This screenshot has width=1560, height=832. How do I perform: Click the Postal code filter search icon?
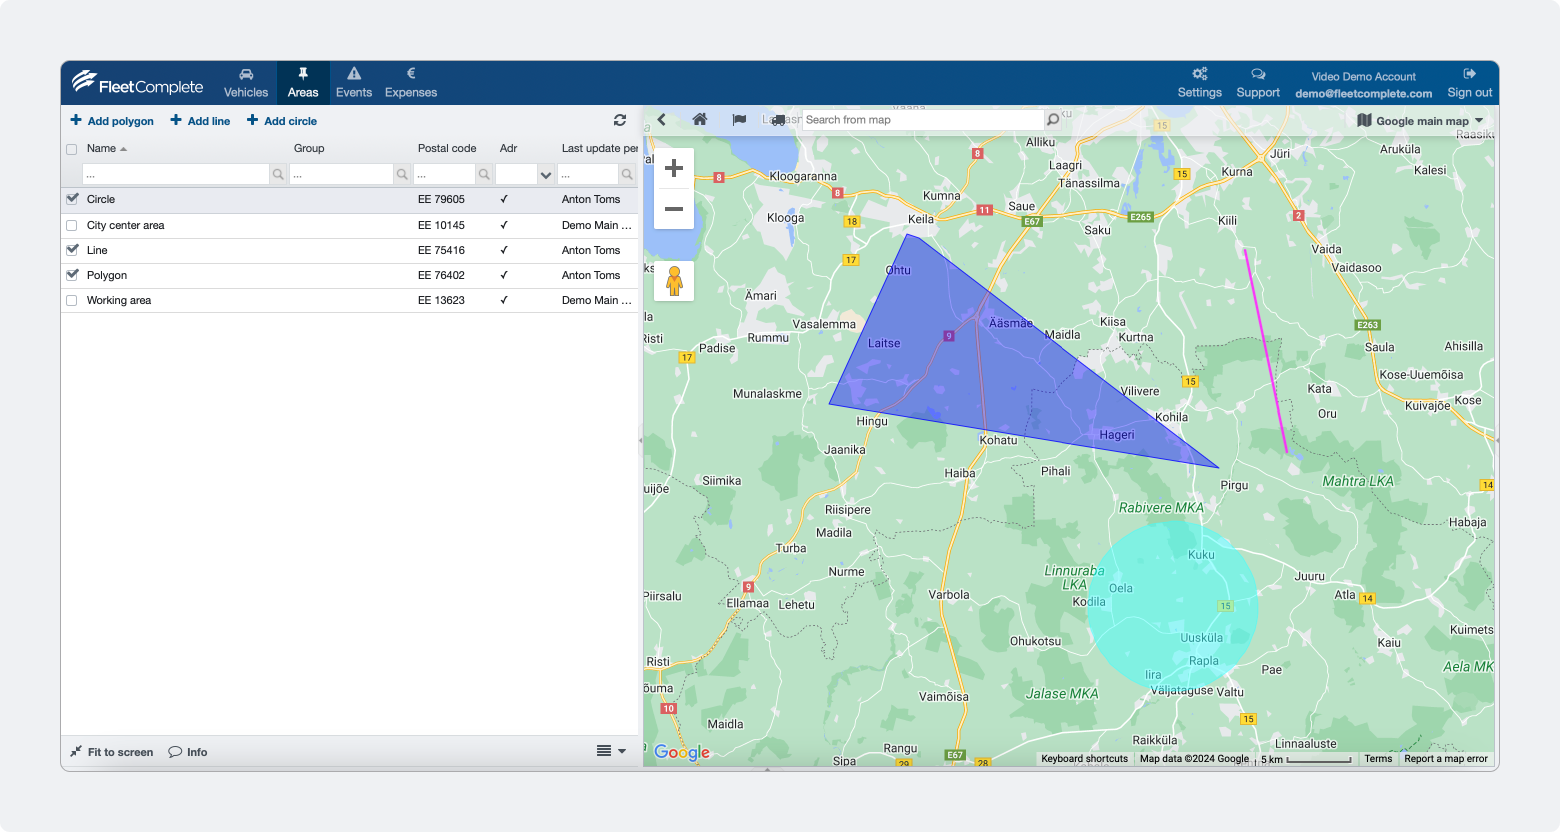click(x=484, y=174)
